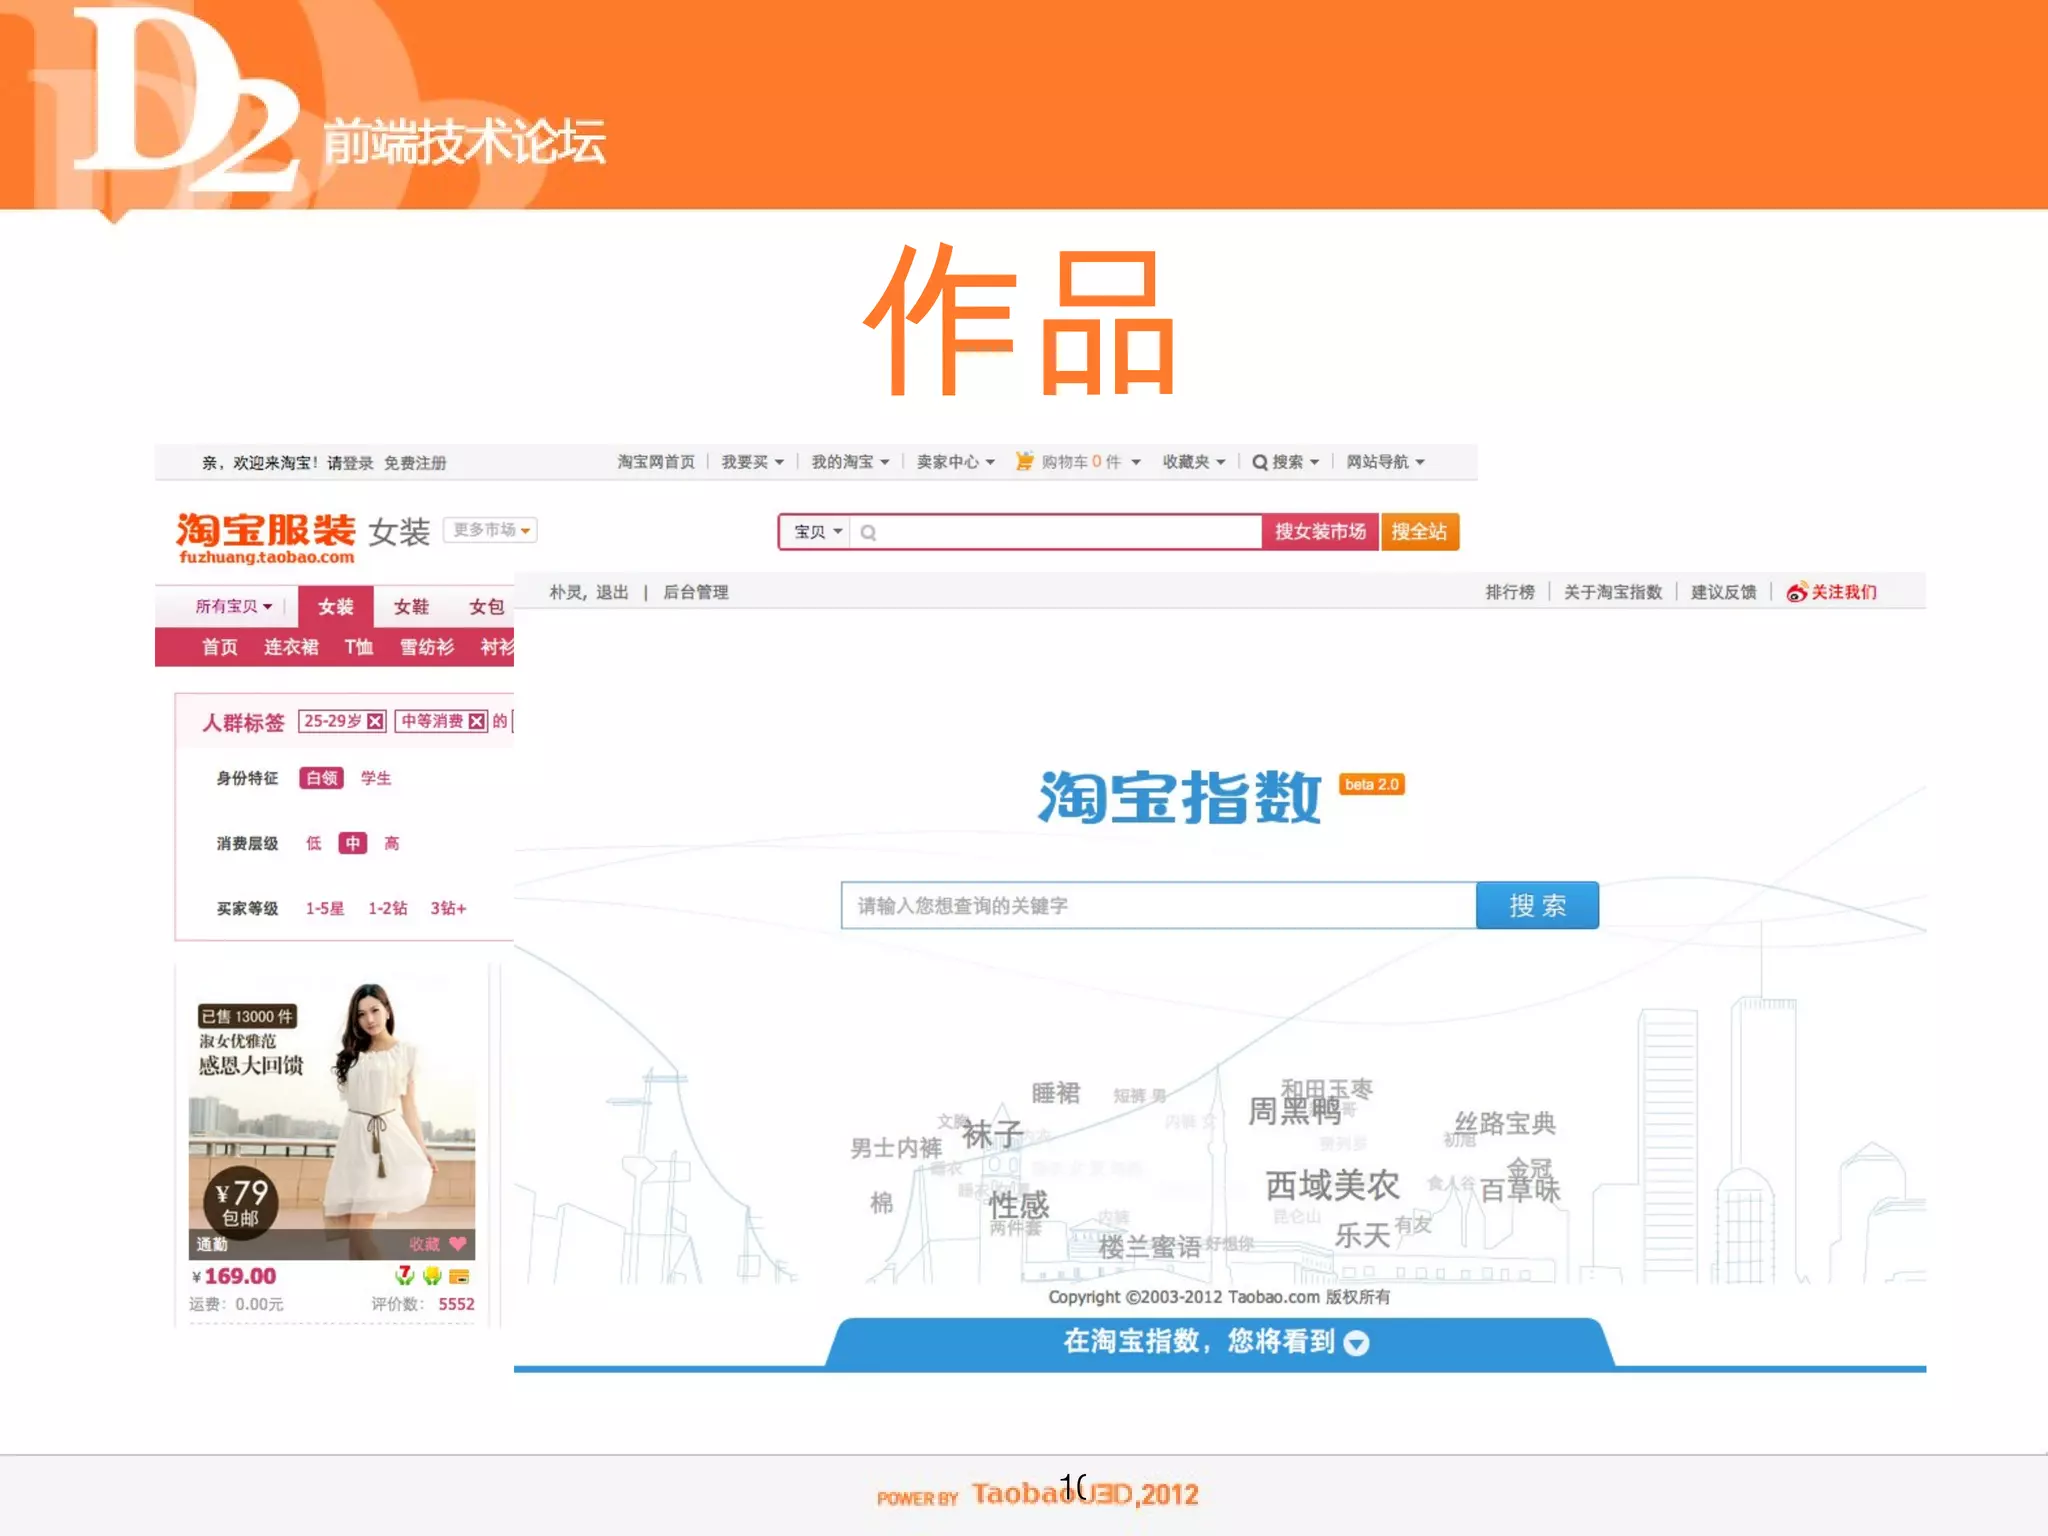The image size is (2048, 1536).
Task: Click the 淘宝指数 keyword input field
Action: coord(1158,905)
